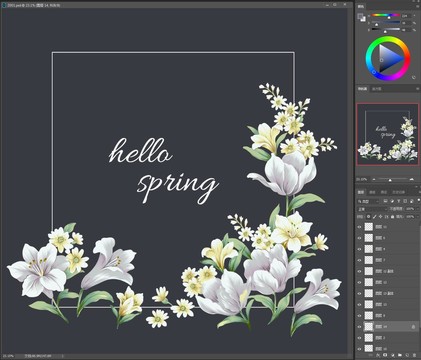Image resolution: width=421 pixels, height=360 pixels.
Task: Open the Opacity slider dropdown arrow
Action: coord(418,209)
